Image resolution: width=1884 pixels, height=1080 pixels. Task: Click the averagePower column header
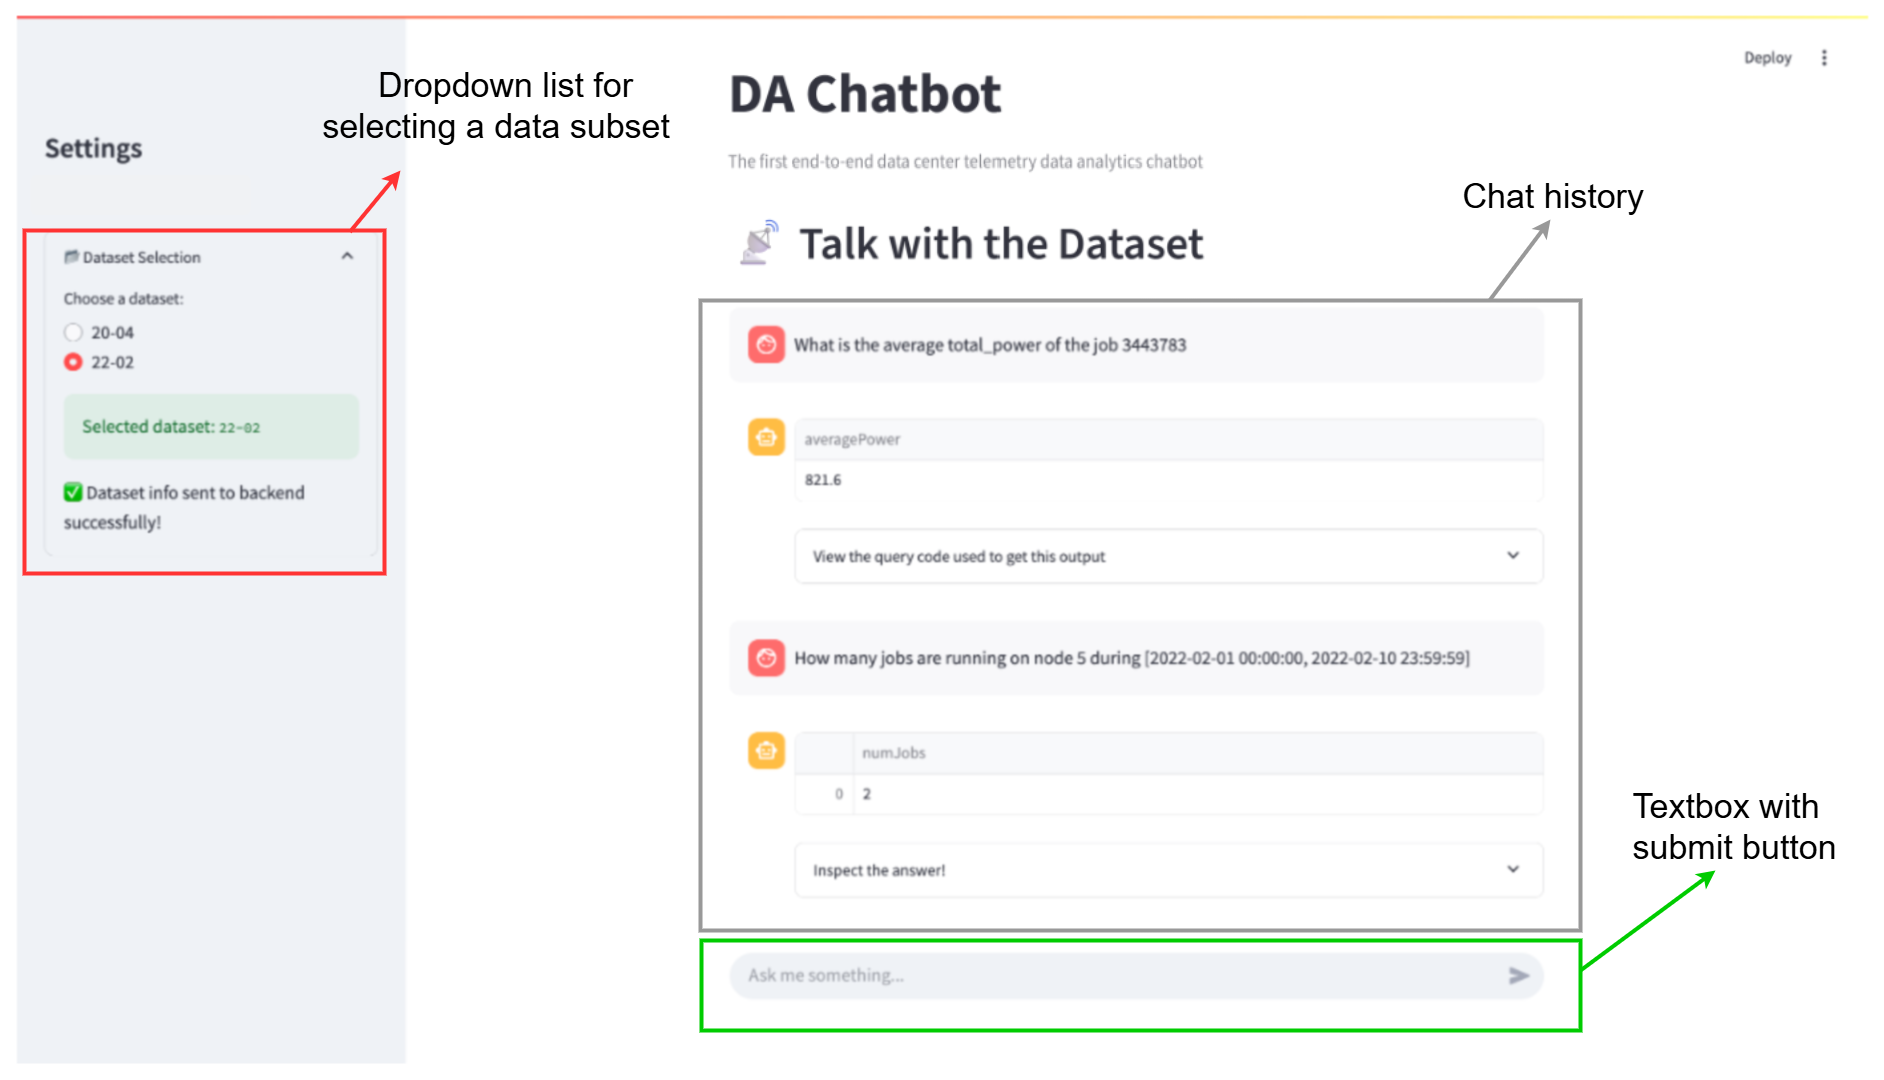click(852, 440)
